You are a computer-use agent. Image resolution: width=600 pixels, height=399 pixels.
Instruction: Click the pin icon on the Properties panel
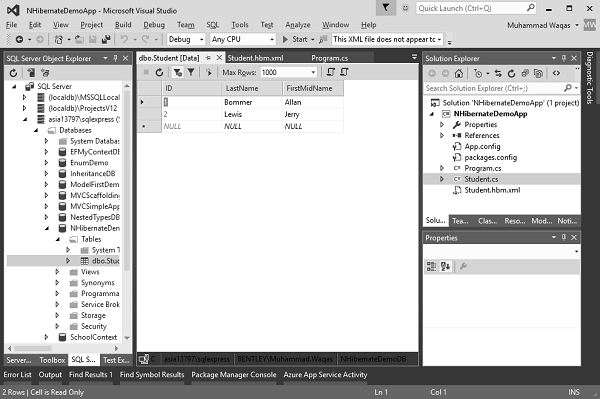click(563, 238)
